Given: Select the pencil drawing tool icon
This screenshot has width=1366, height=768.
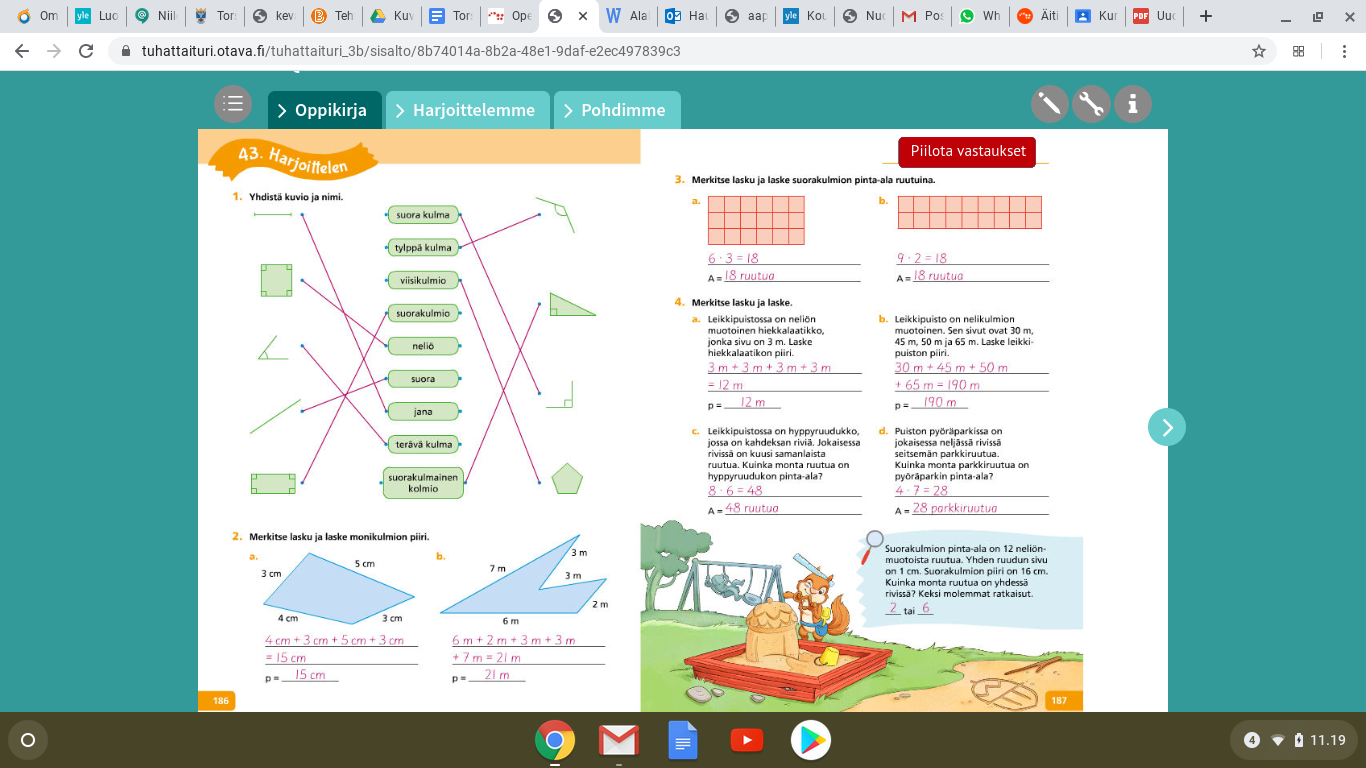Looking at the screenshot, I should pos(1050,103).
